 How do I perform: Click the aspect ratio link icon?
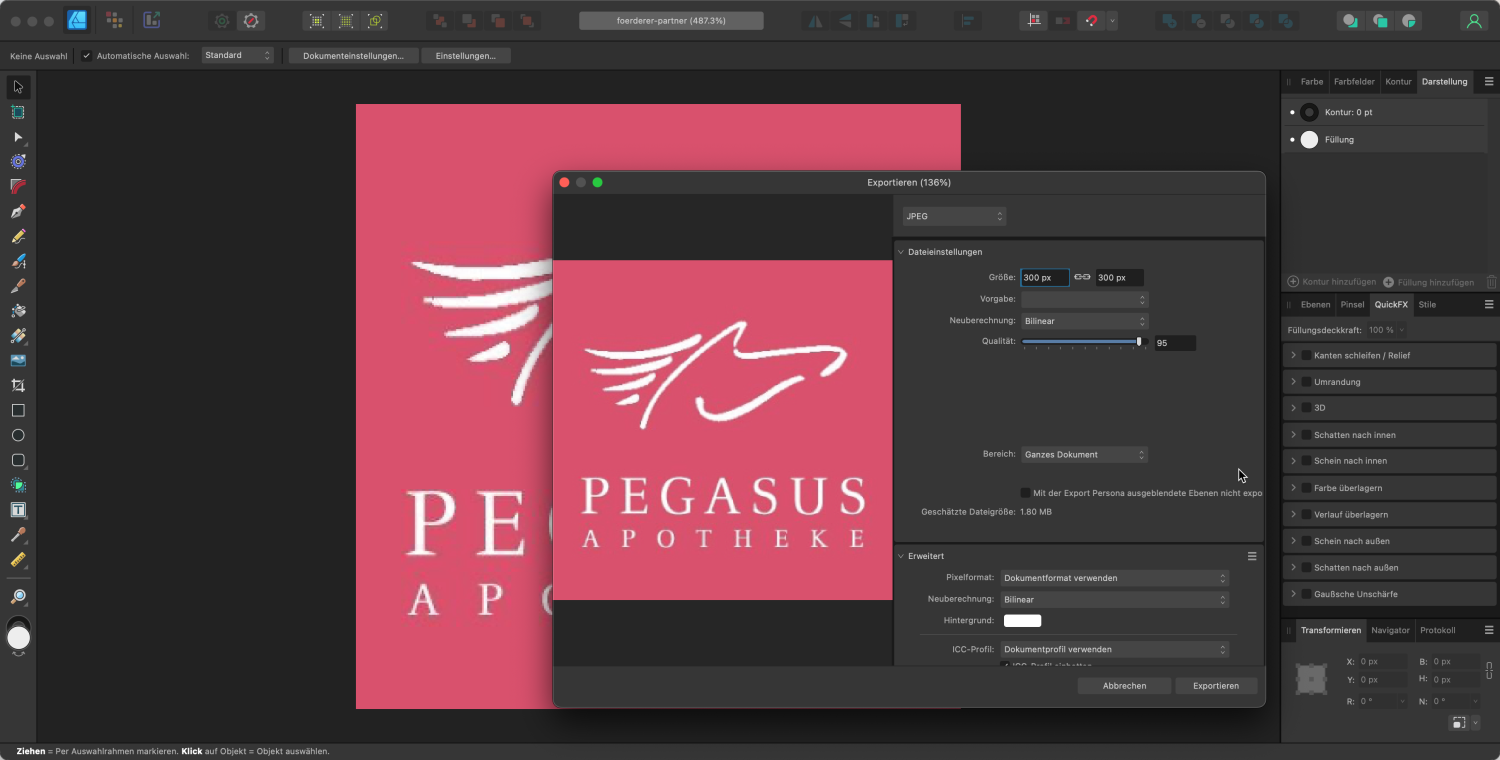coord(1082,277)
